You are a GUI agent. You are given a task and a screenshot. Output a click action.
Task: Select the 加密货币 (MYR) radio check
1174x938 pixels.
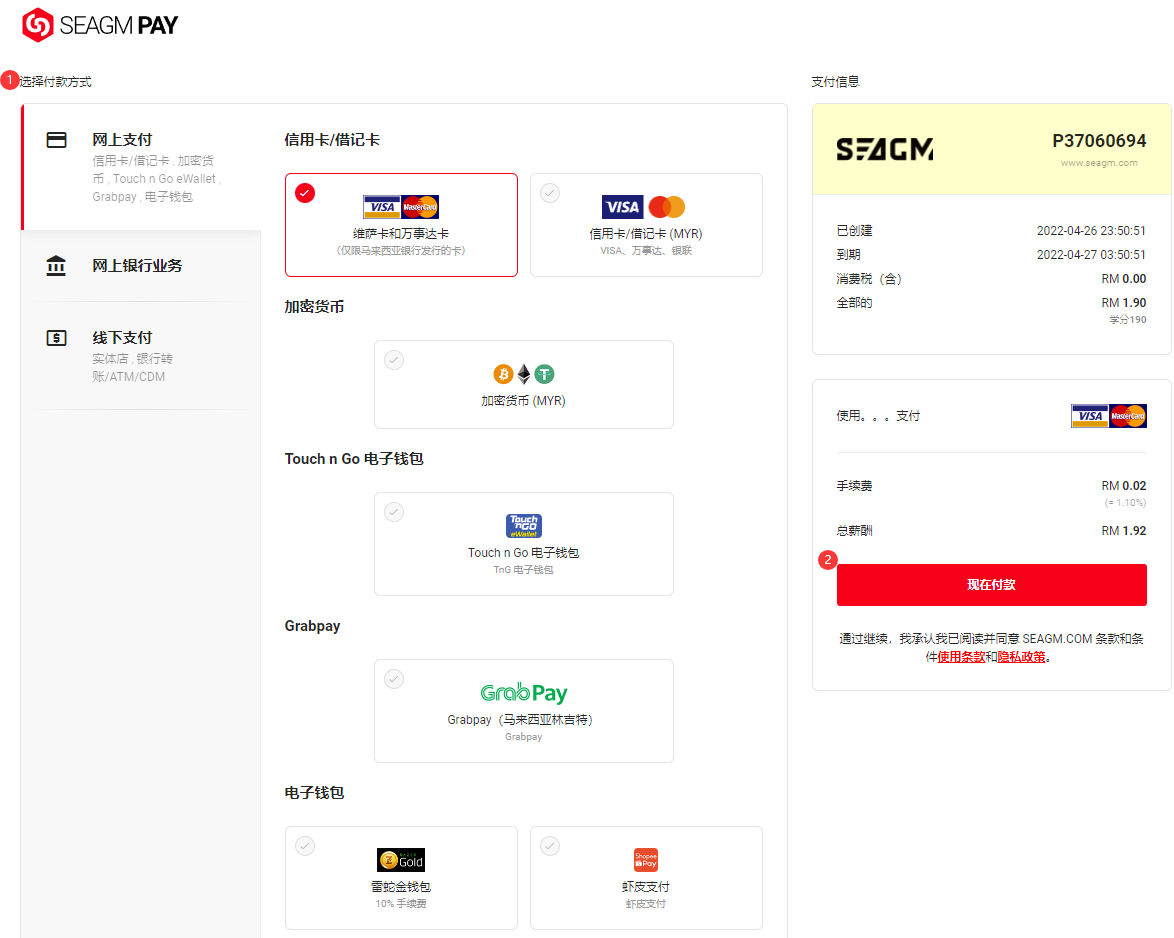point(394,360)
